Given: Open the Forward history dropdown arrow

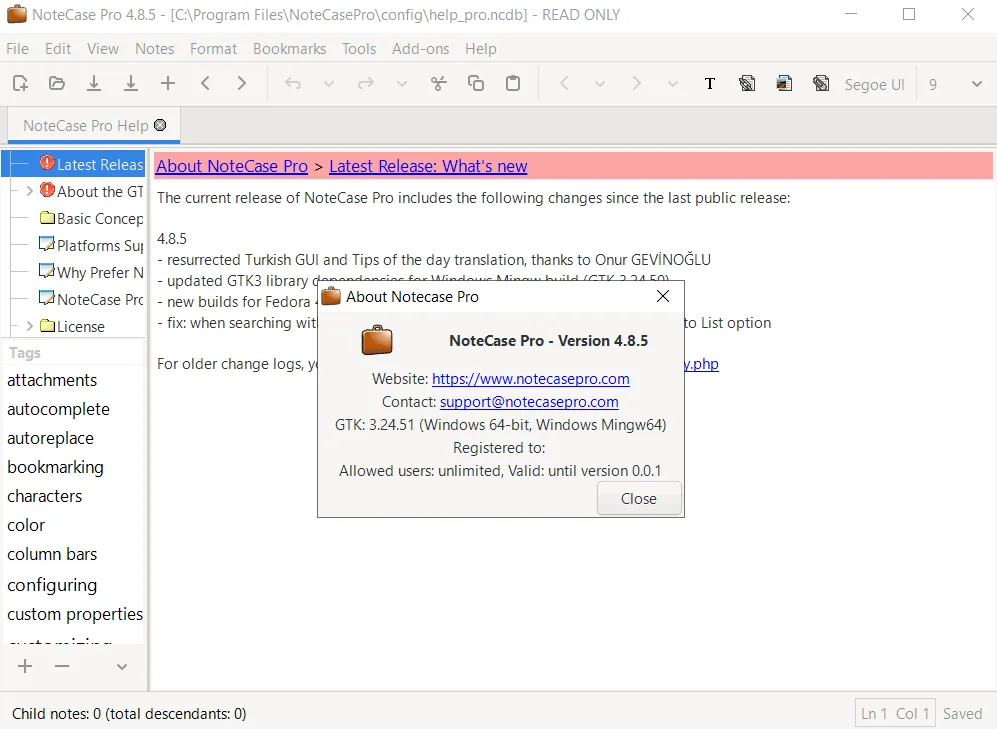Looking at the screenshot, I should coord(673,83).
